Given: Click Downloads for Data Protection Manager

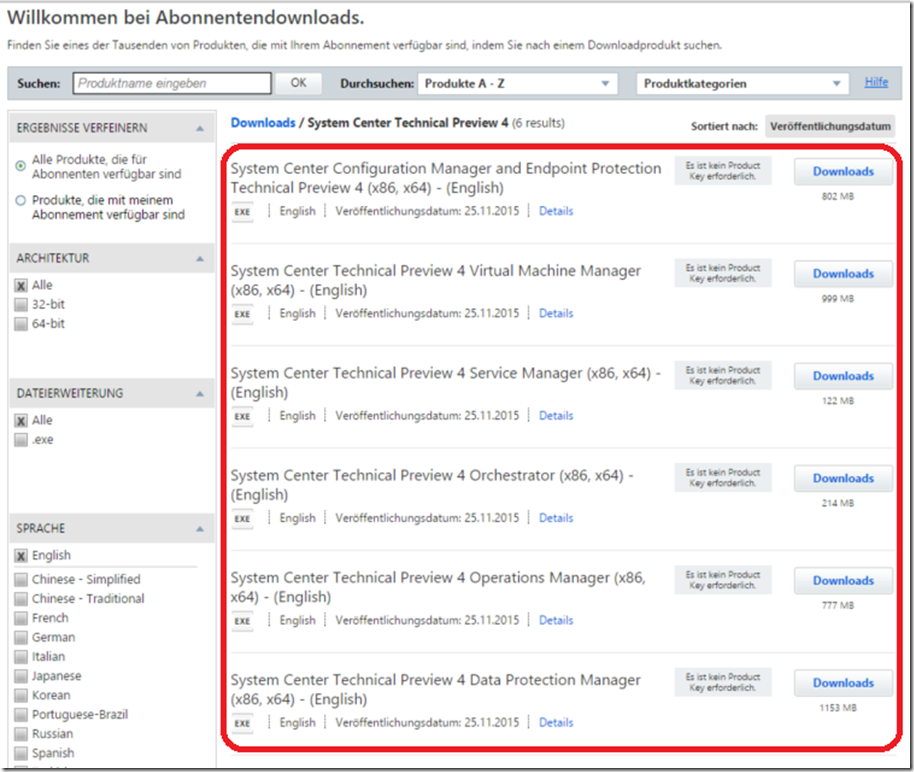Looking at the screenshot, I should (x=843, y=683).
